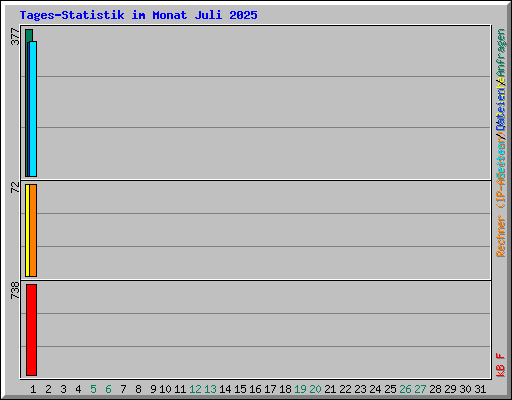Image resolution: width=512 pixels, height=400 pixels.
Task: Click the chart title 'Tages-Statistik im Monat Juli 2025'
Action: click(x=138, y=15)
